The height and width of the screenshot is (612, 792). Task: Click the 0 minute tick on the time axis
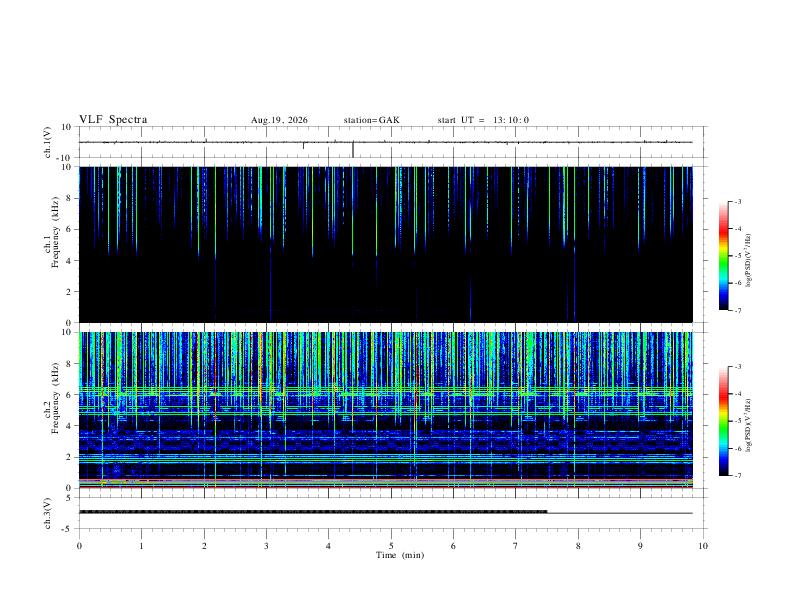tap(79, 546)
